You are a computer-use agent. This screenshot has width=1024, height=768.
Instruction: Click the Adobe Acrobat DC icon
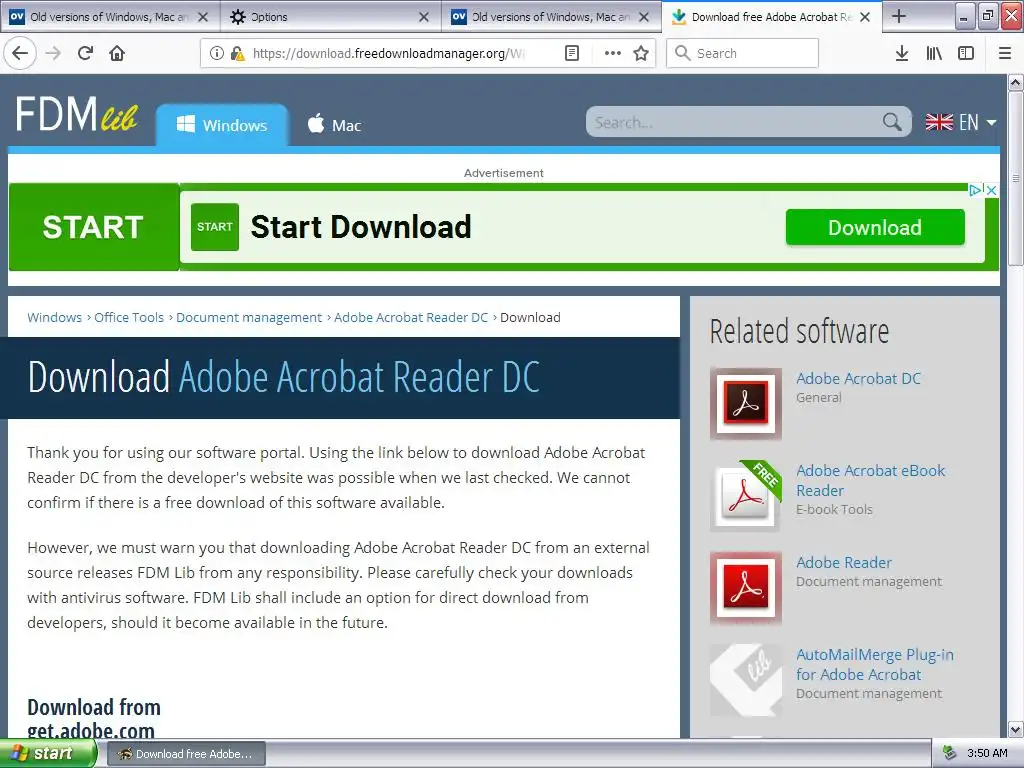(746, 403)
